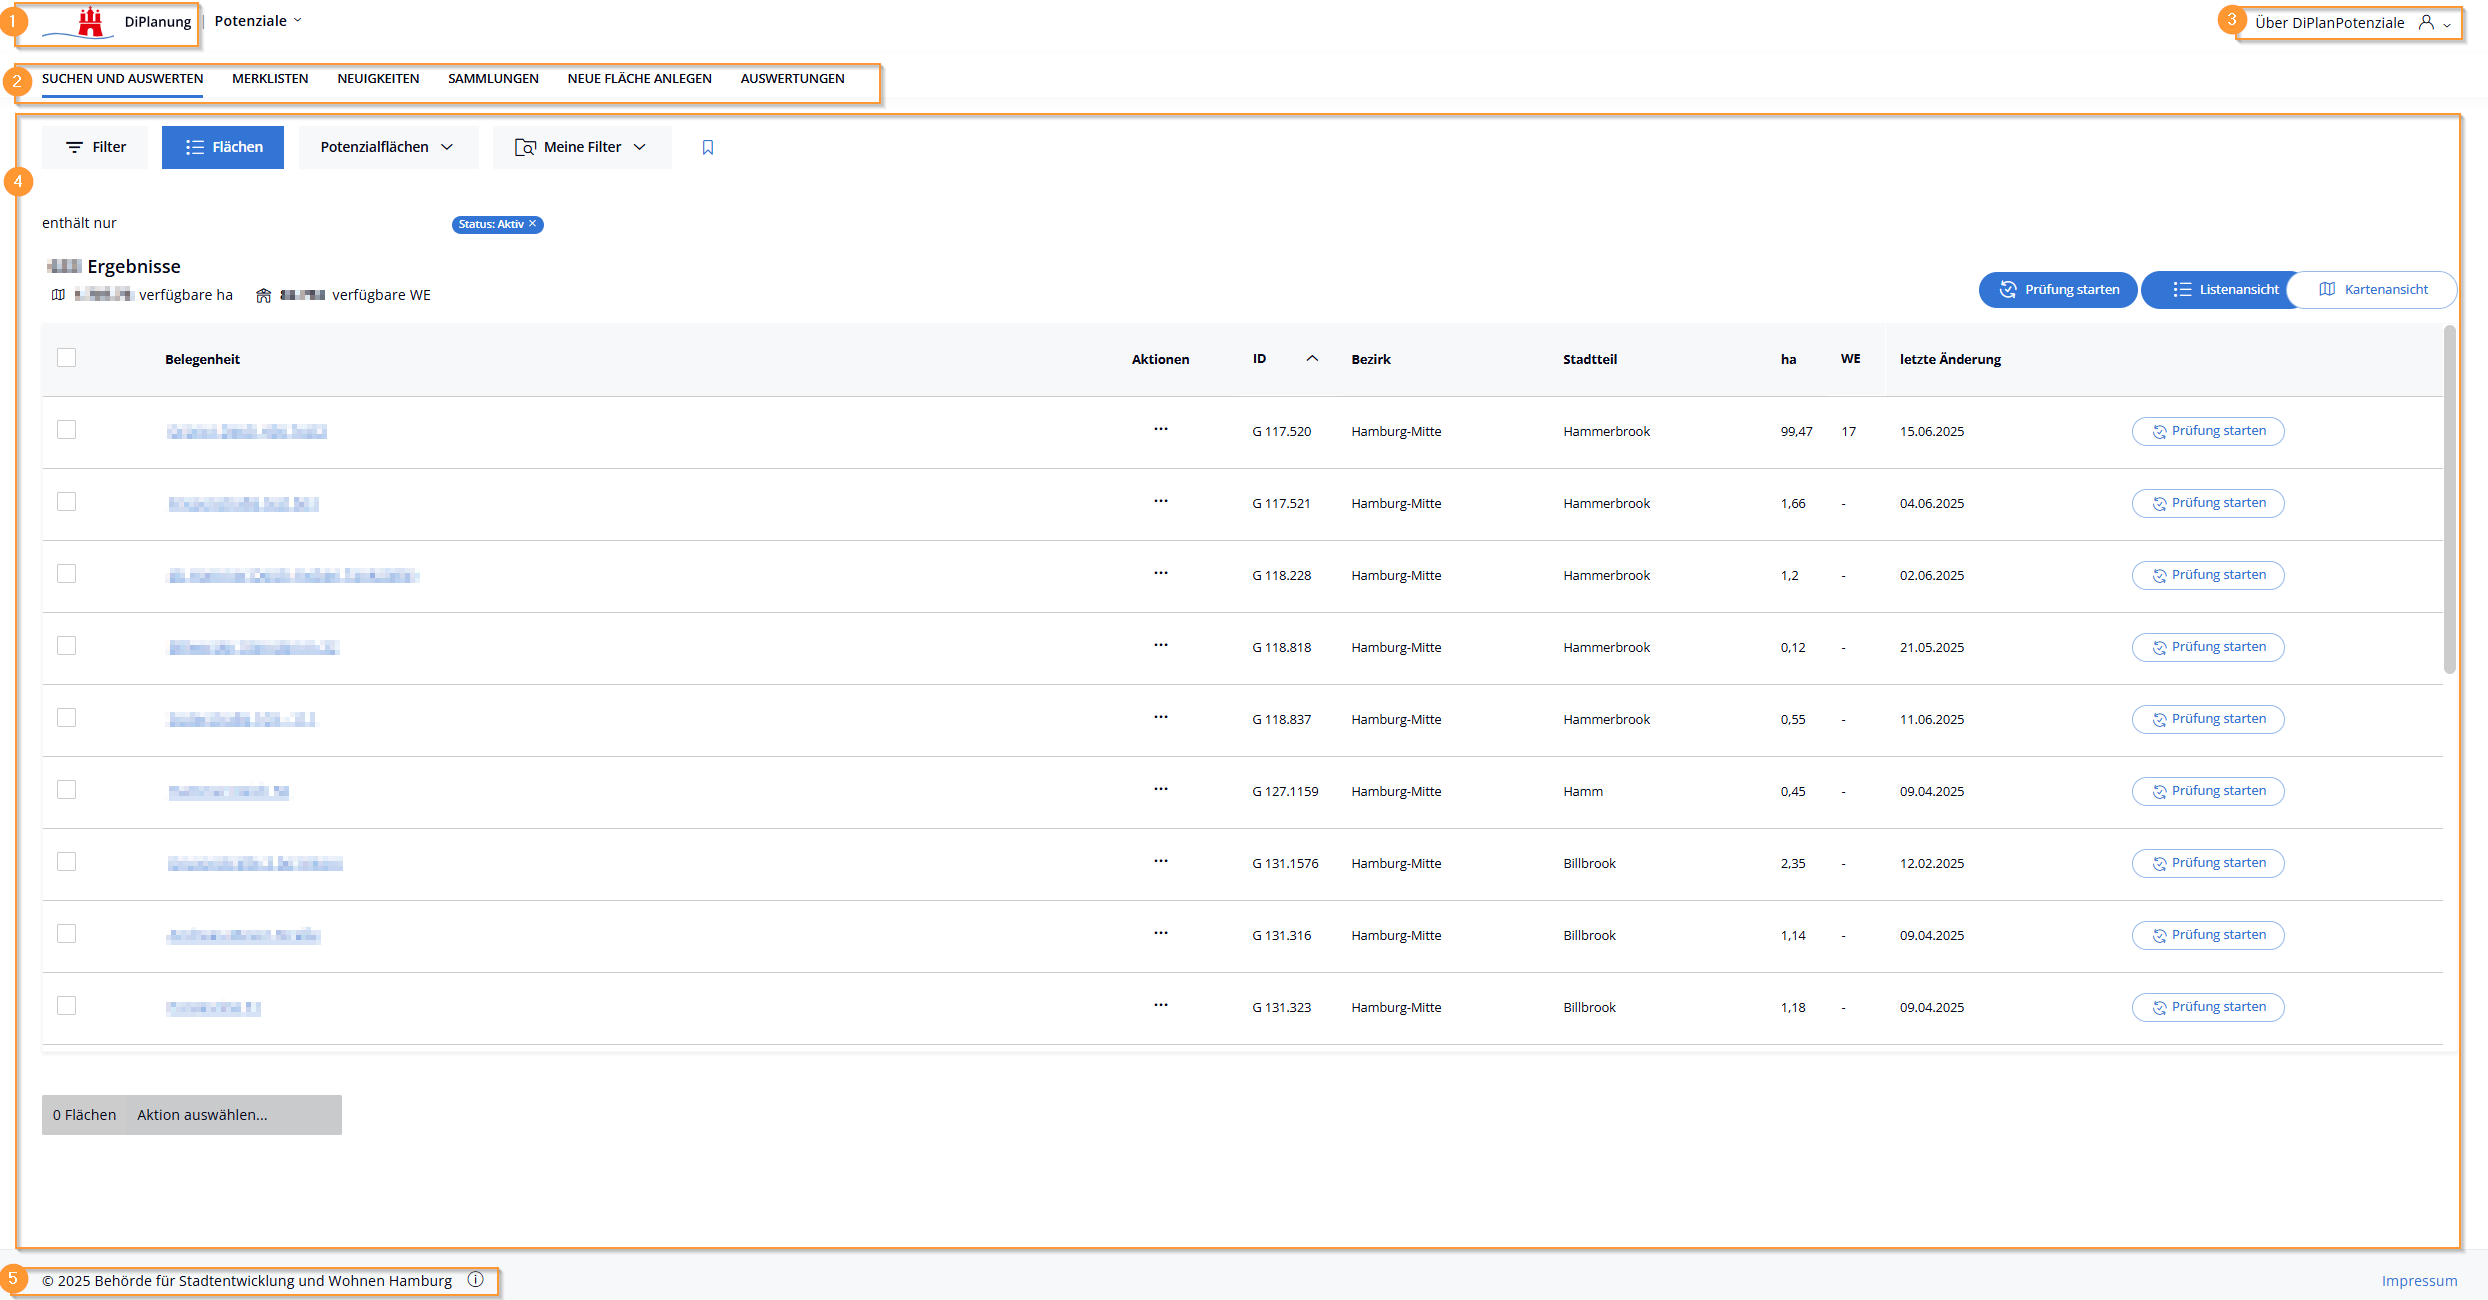This screenshot has height=1300, width=2488.
Task: Click the user profile icon
Action: (2427, 22)
